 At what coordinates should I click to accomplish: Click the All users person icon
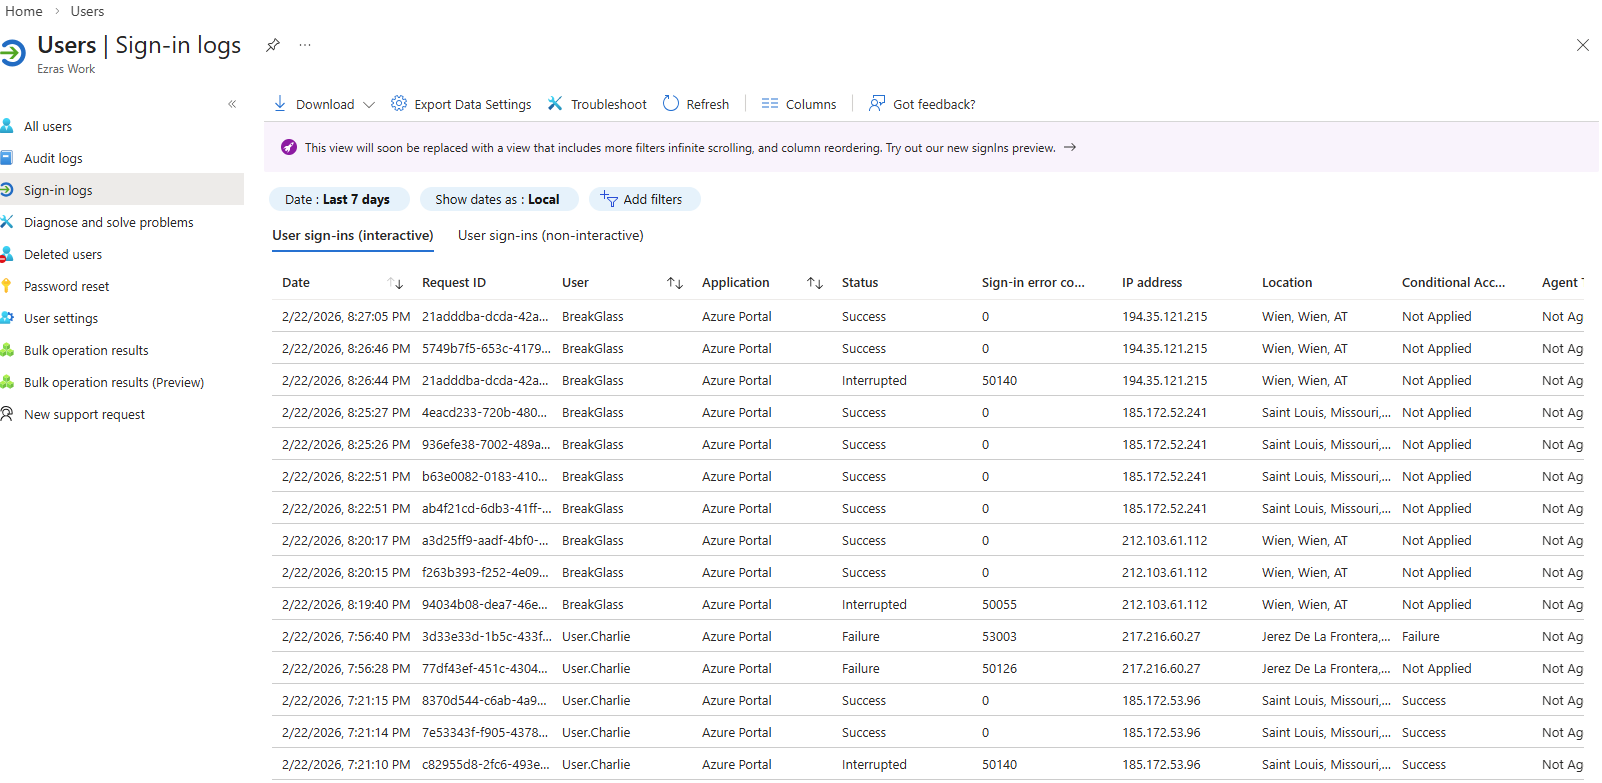tap(6, 126)
